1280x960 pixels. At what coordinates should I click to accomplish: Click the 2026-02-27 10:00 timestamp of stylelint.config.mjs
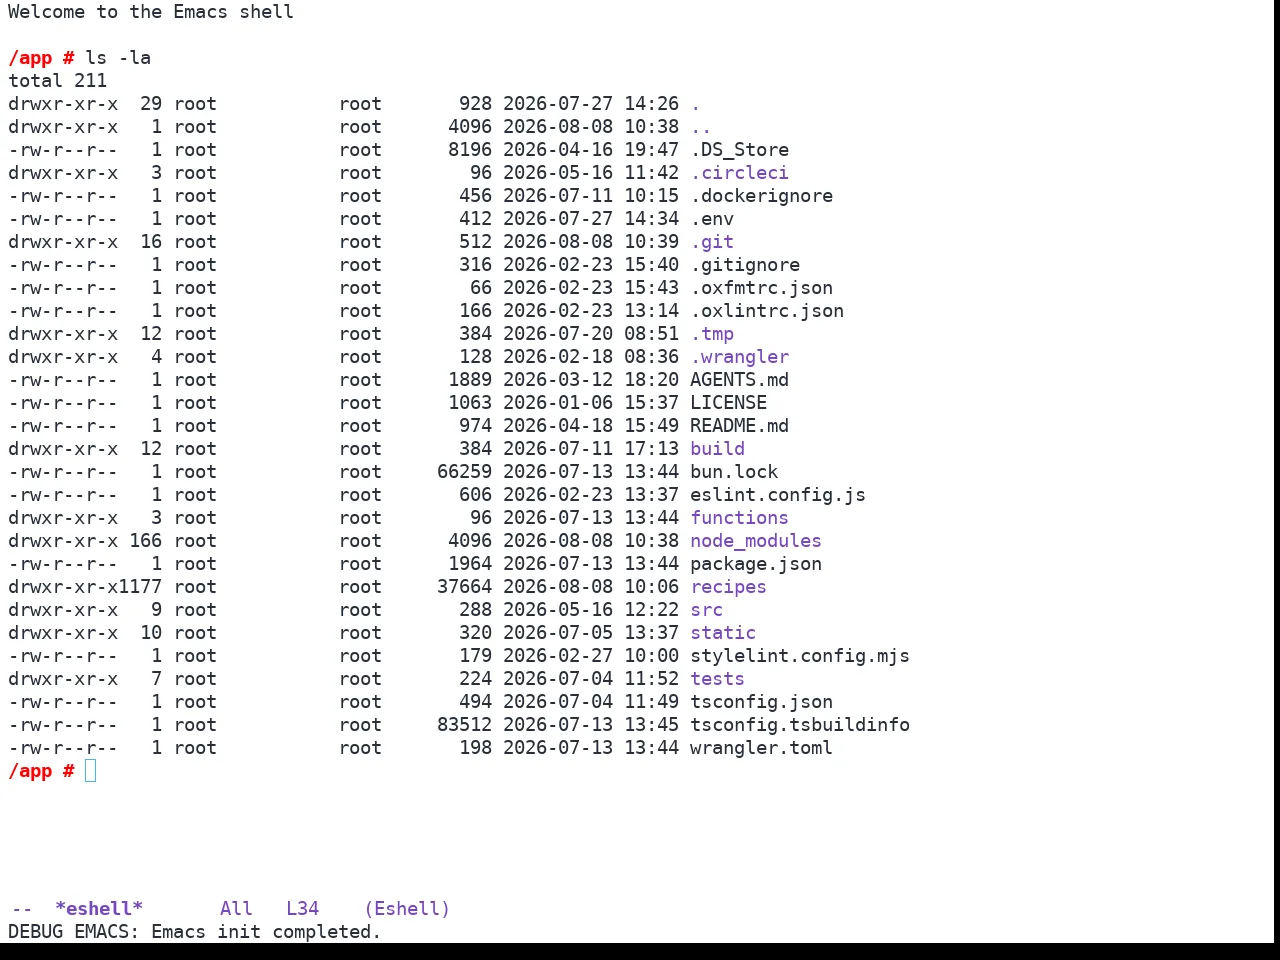point(591,656)
